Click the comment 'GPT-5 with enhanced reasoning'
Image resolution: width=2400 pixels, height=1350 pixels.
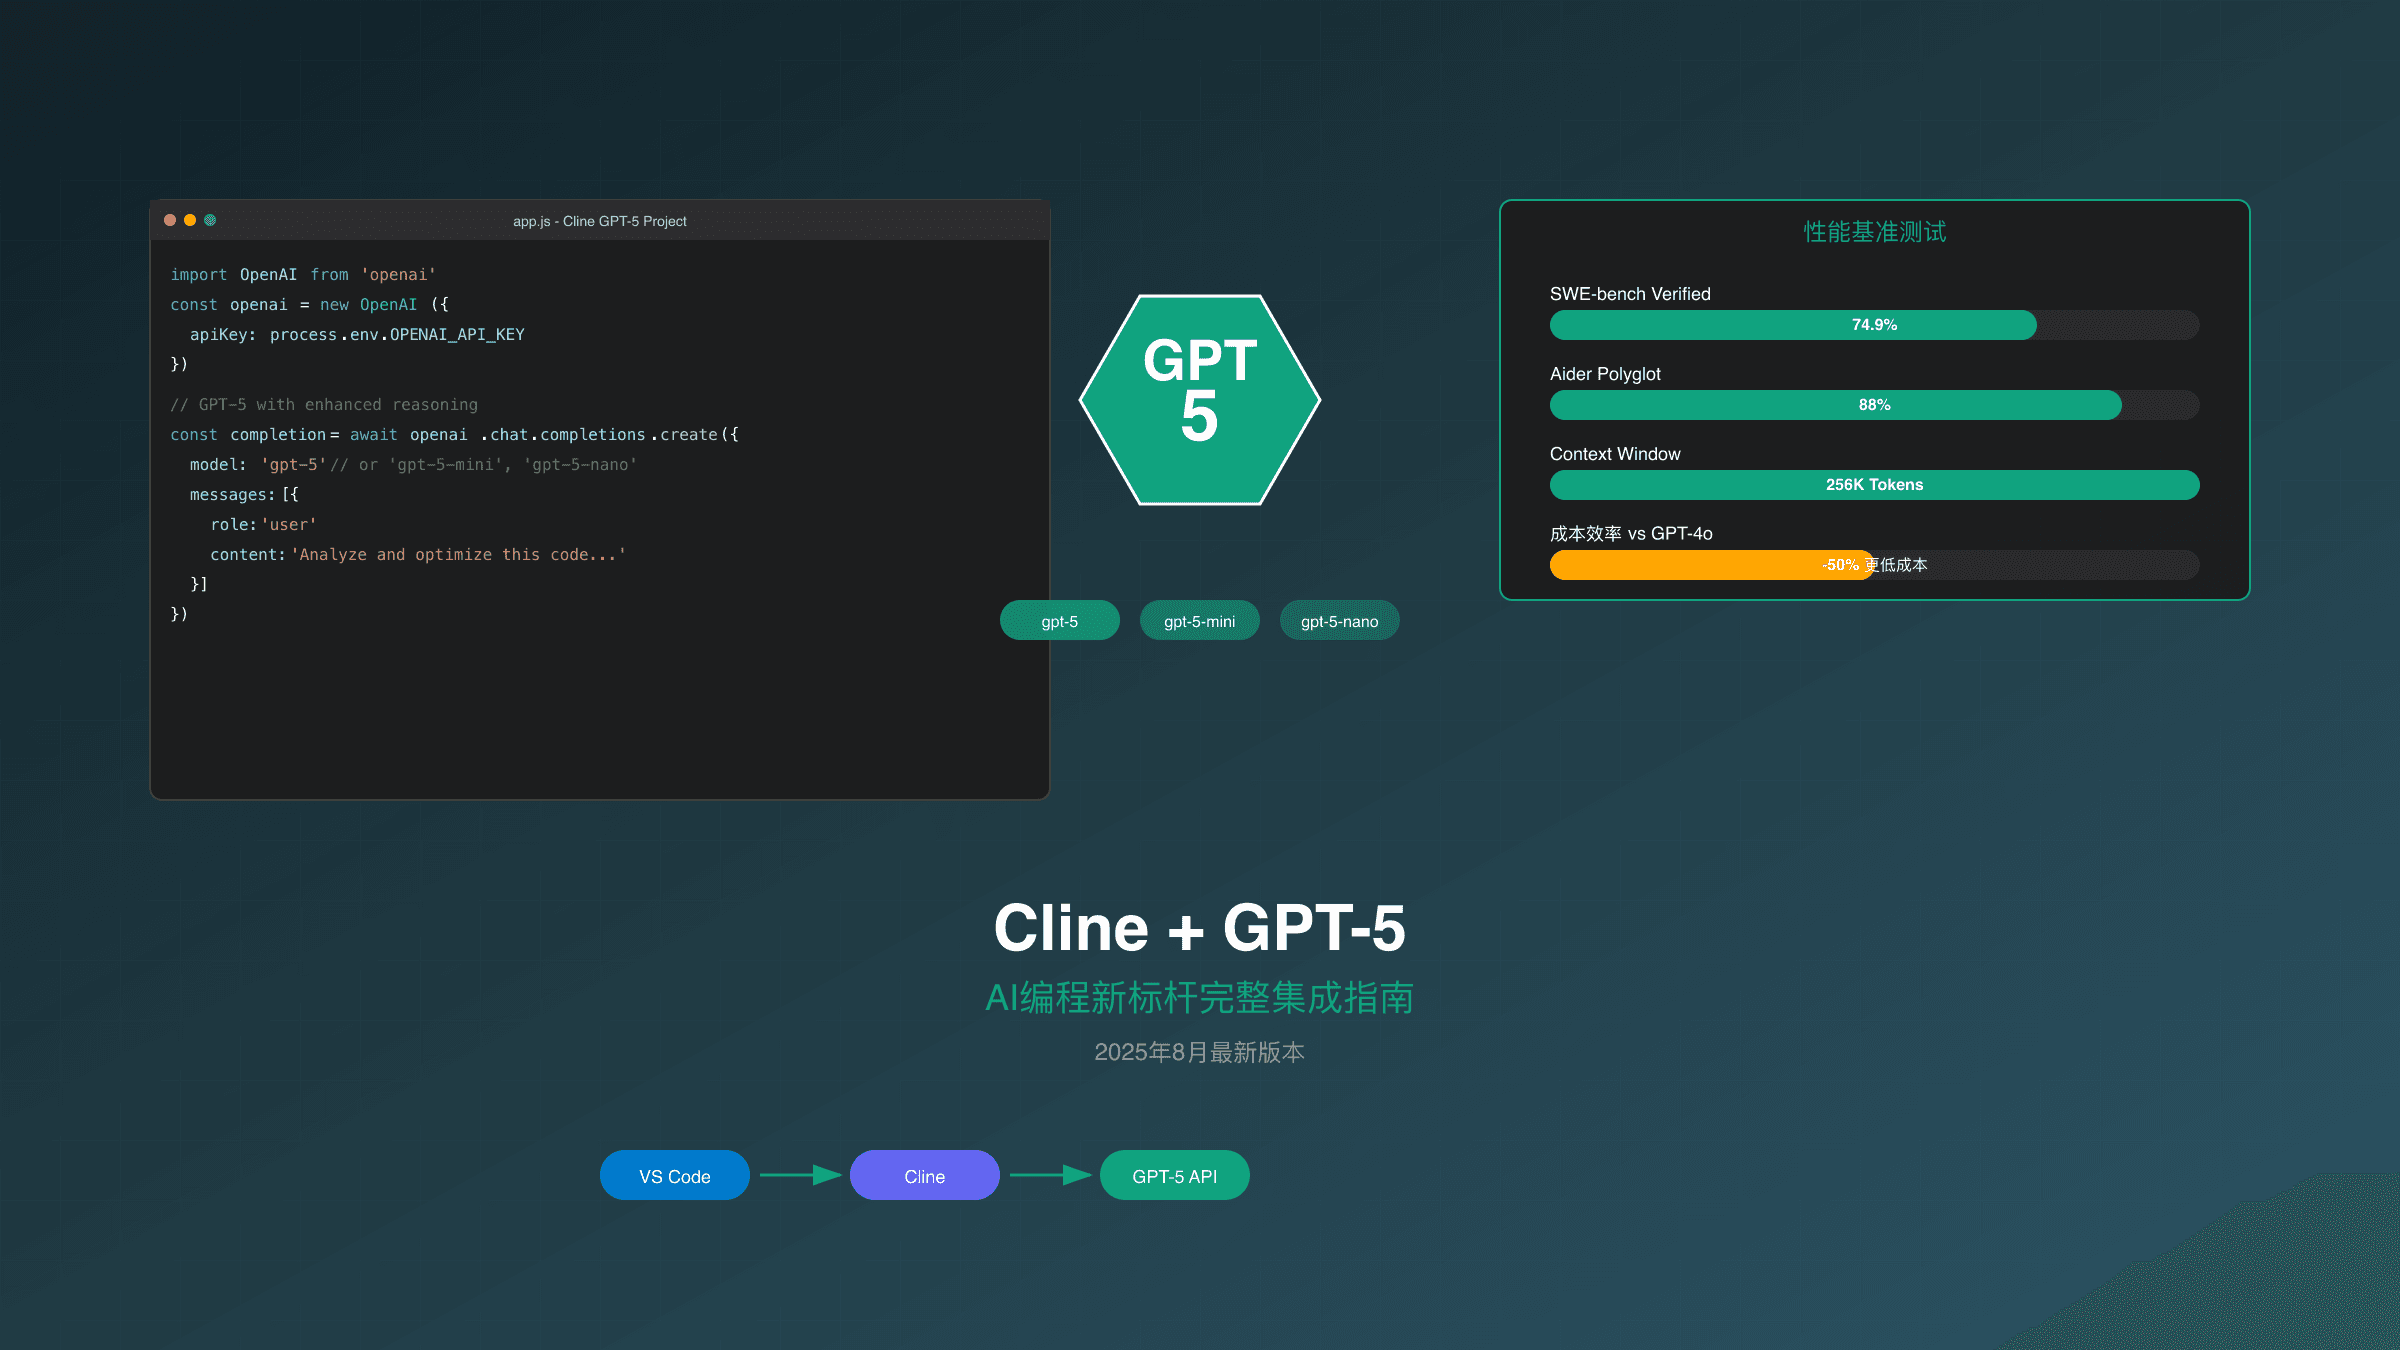[x=324, y=405]
